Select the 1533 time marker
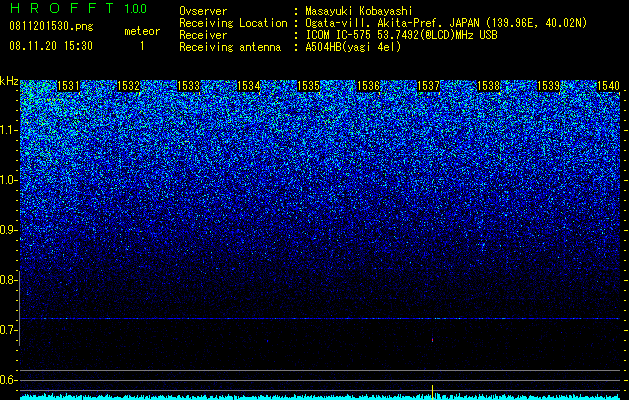Screen dimensions: 629x400 tap(189, 86)
